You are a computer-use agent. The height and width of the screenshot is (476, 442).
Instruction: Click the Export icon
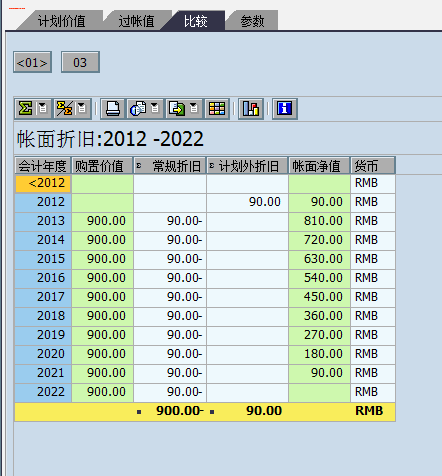coord(177,109)
